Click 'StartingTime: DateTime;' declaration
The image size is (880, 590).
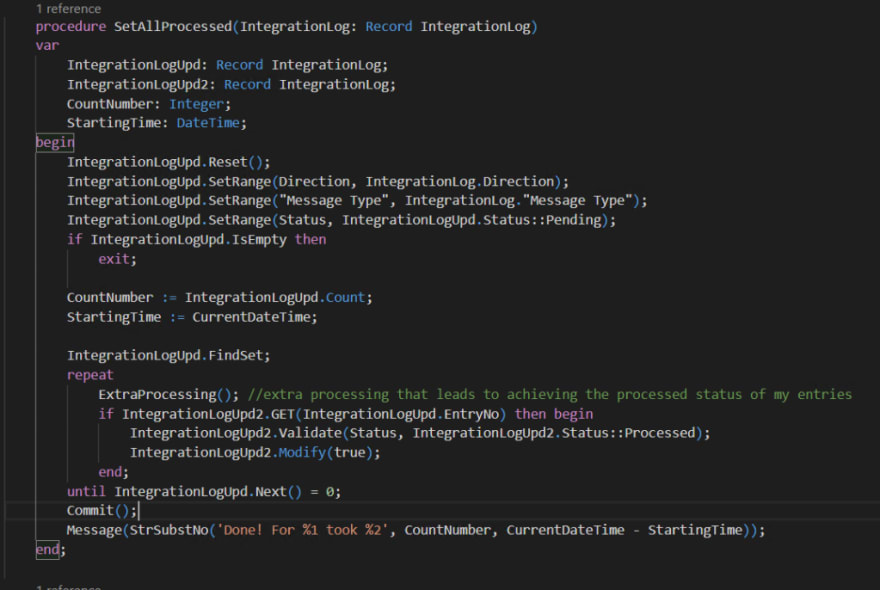click(157, 123)
